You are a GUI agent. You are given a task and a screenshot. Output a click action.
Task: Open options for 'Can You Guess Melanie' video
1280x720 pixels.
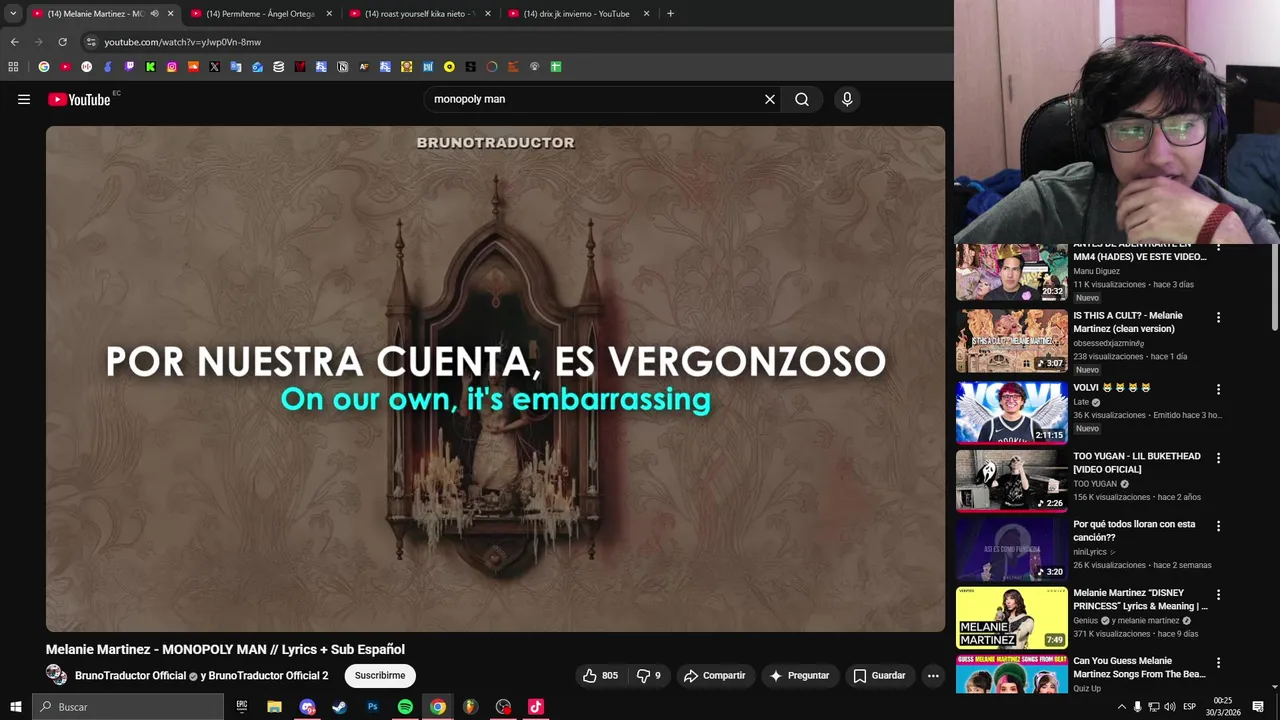point(1218,663)
